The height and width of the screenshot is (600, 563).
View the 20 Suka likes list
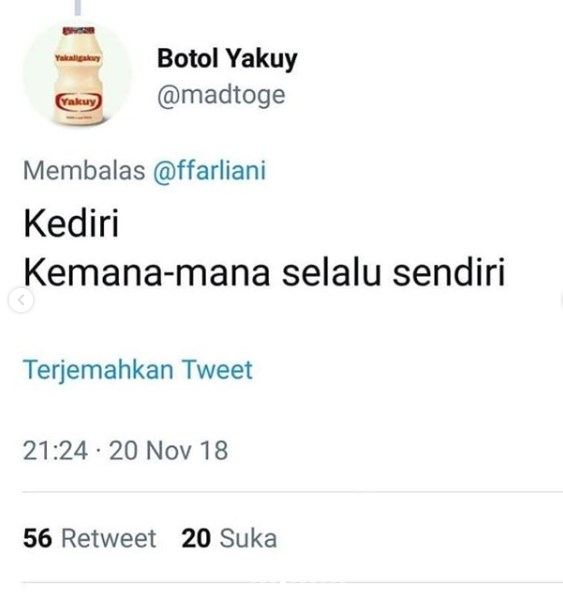click(229, 538)
